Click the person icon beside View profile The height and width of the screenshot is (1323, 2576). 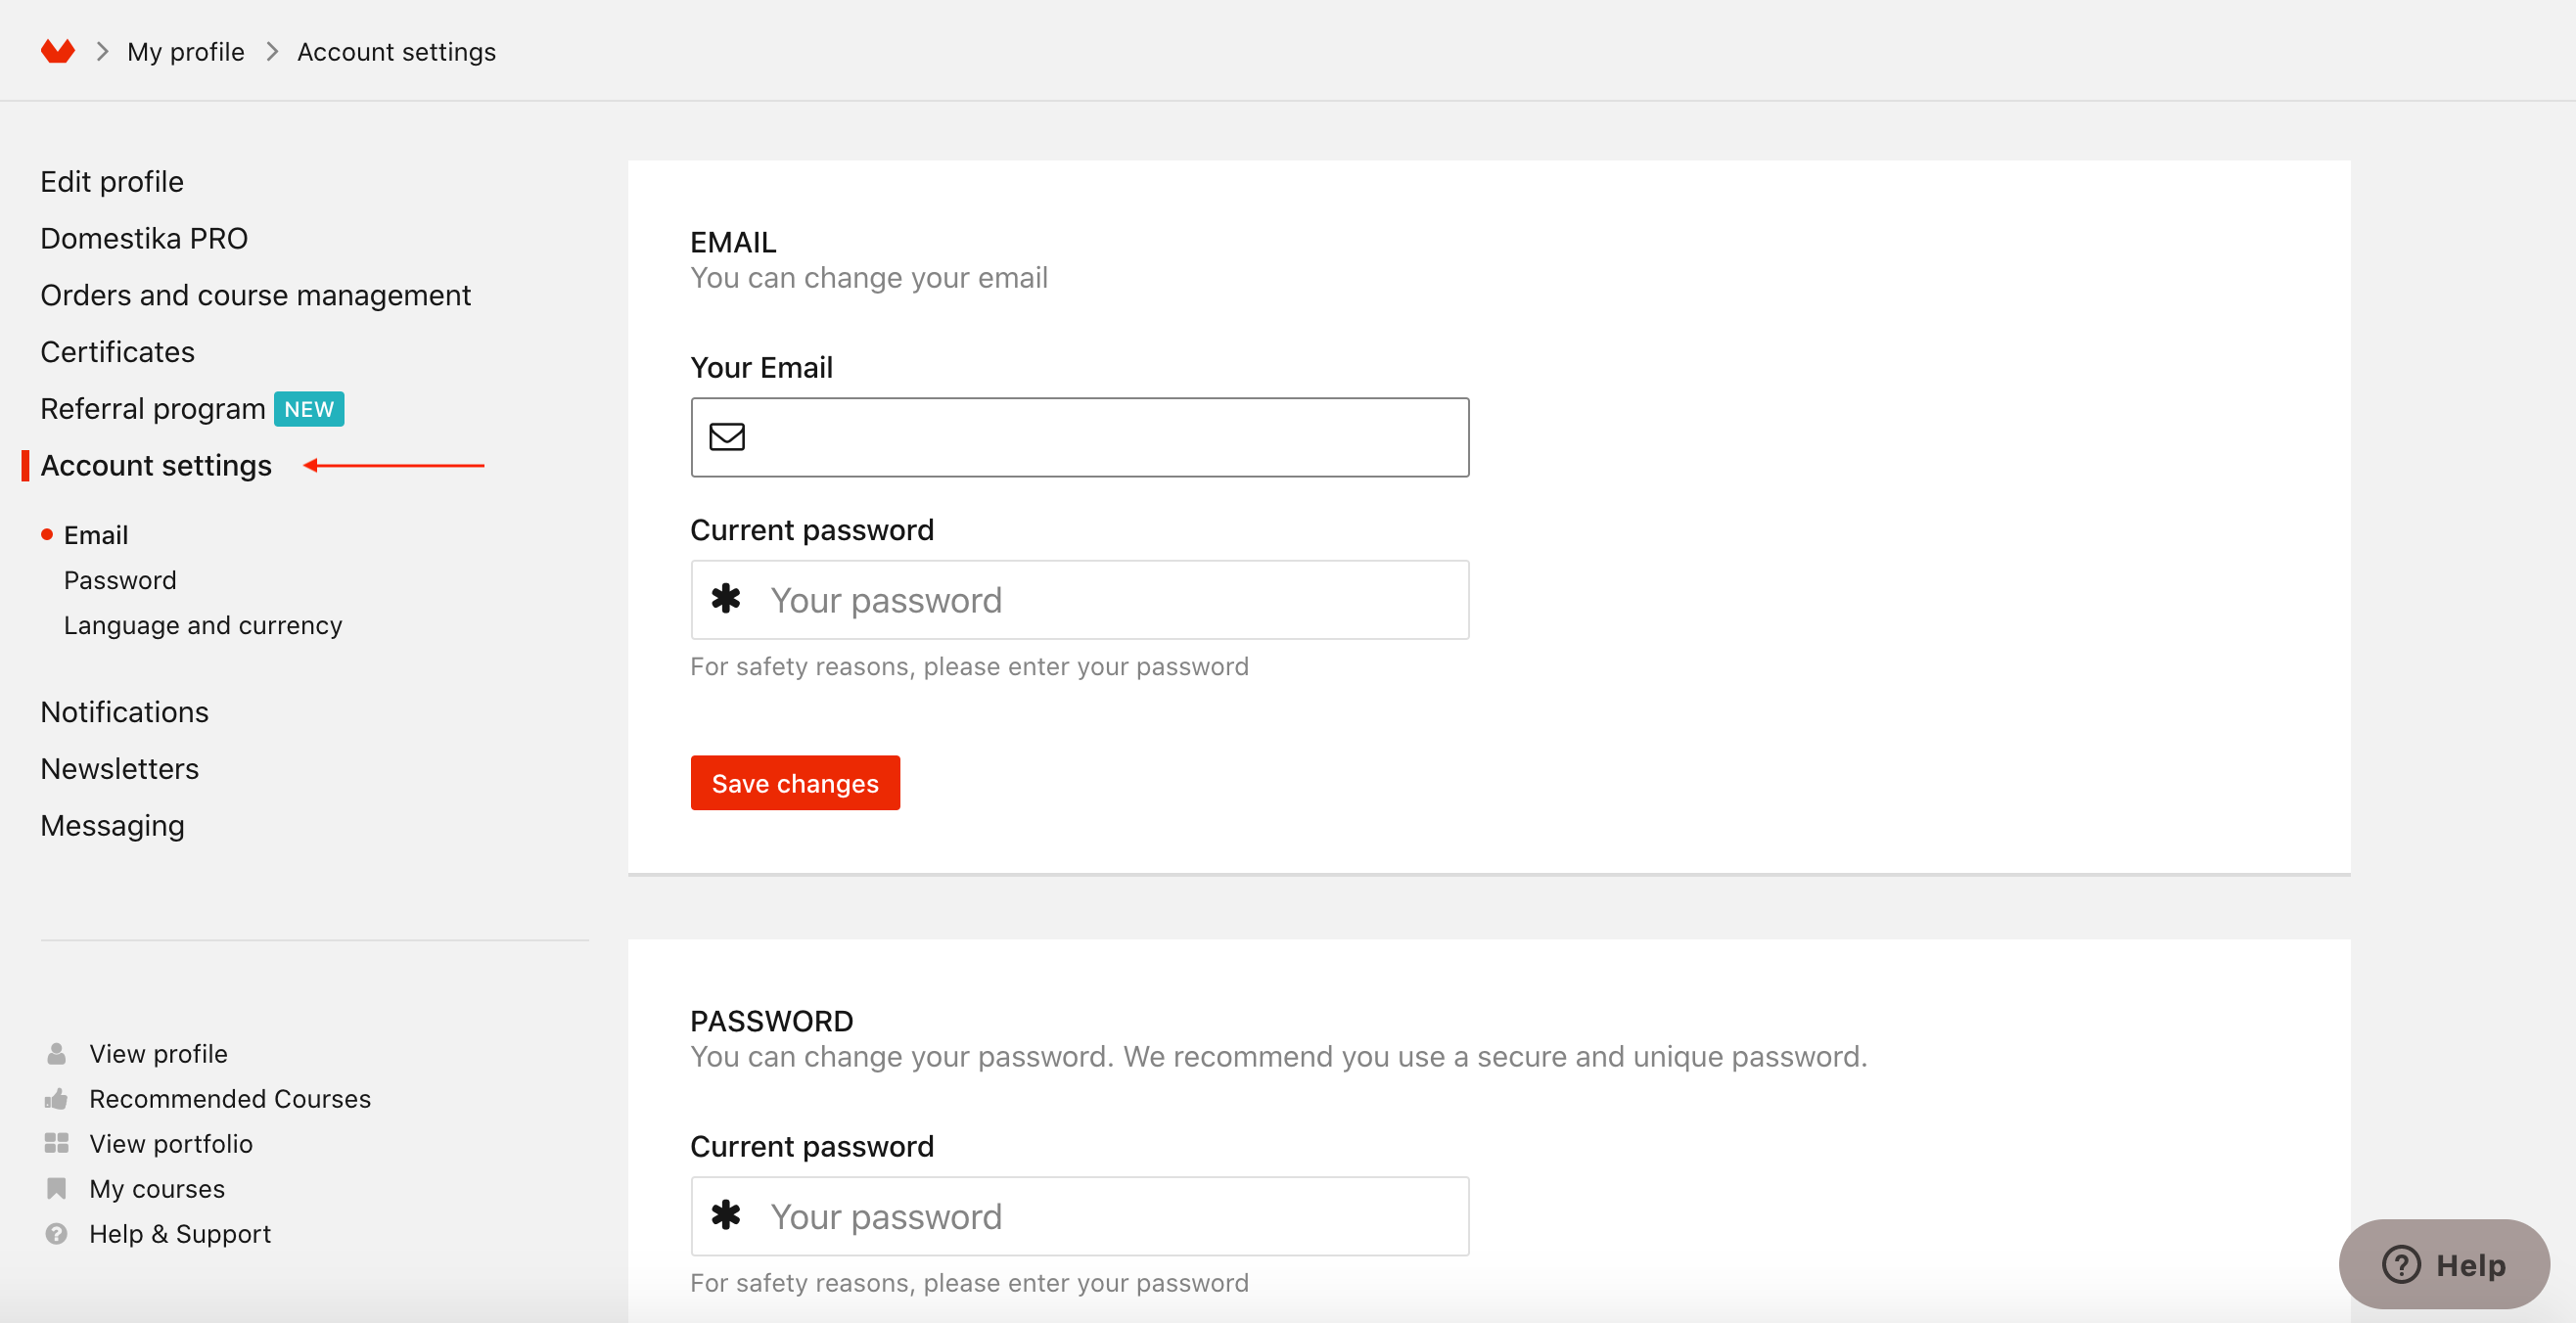point(56,1053)
